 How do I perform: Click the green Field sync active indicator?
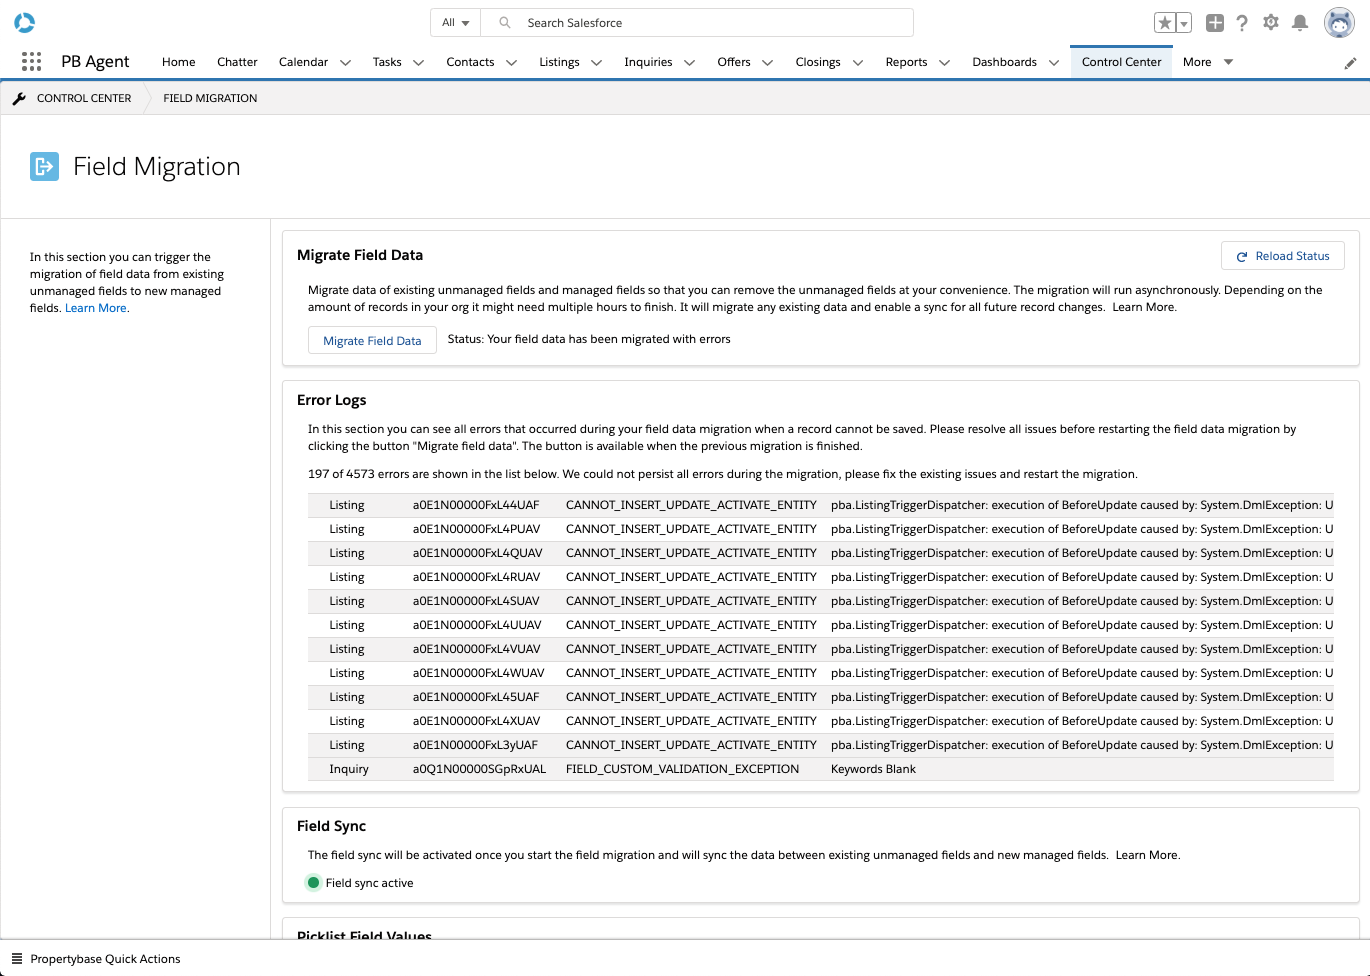[x=313, y=883]
